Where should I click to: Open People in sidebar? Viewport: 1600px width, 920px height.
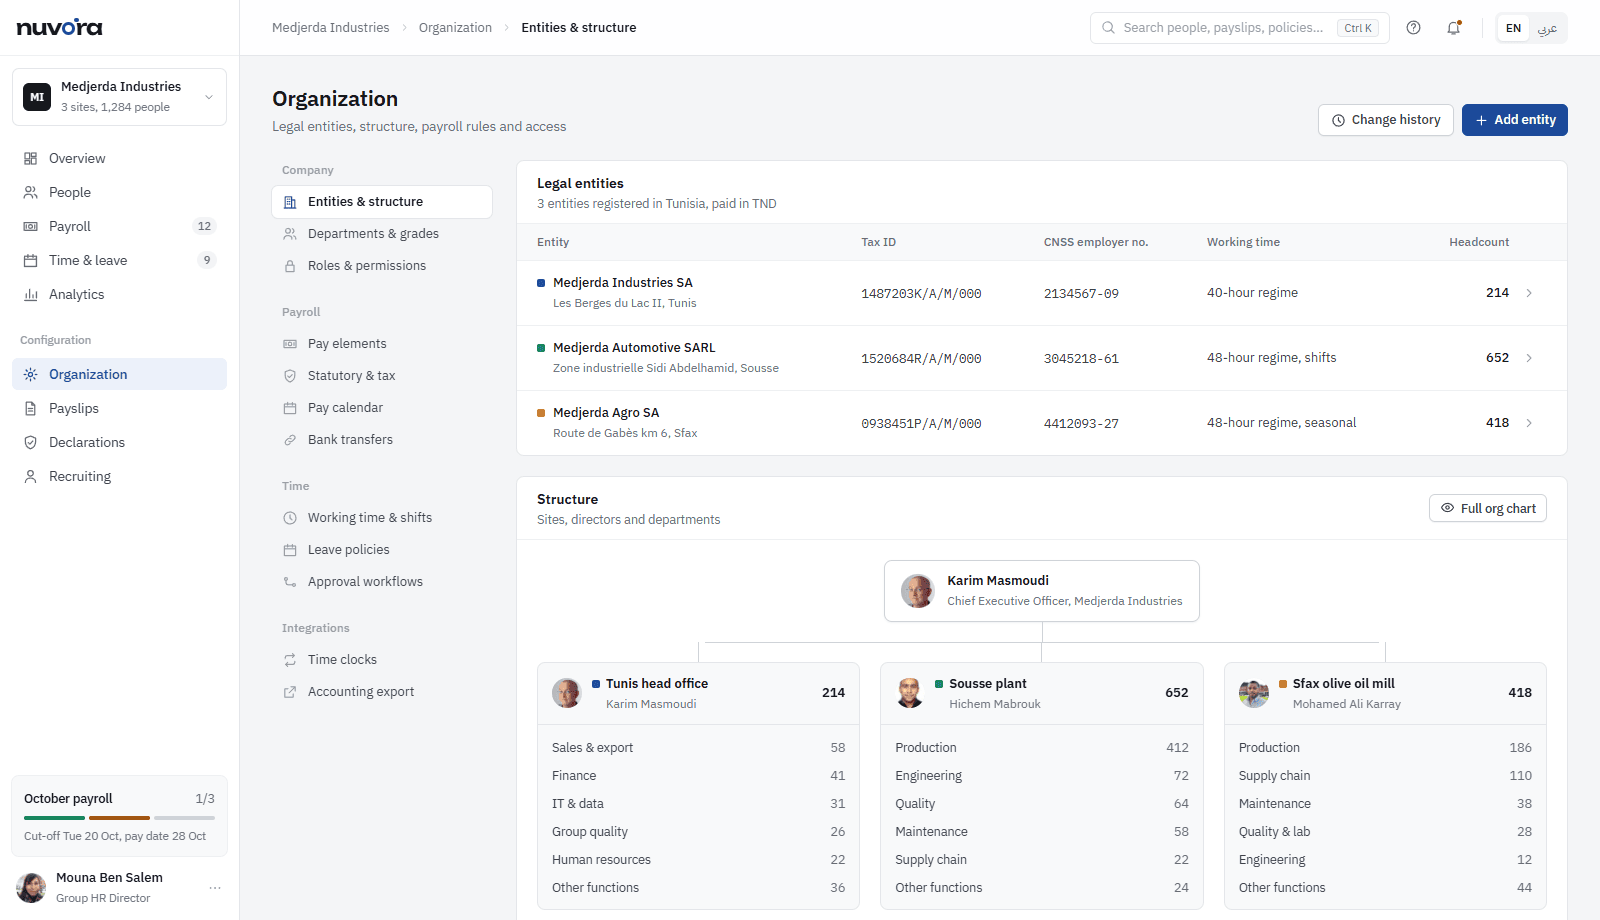119,192
